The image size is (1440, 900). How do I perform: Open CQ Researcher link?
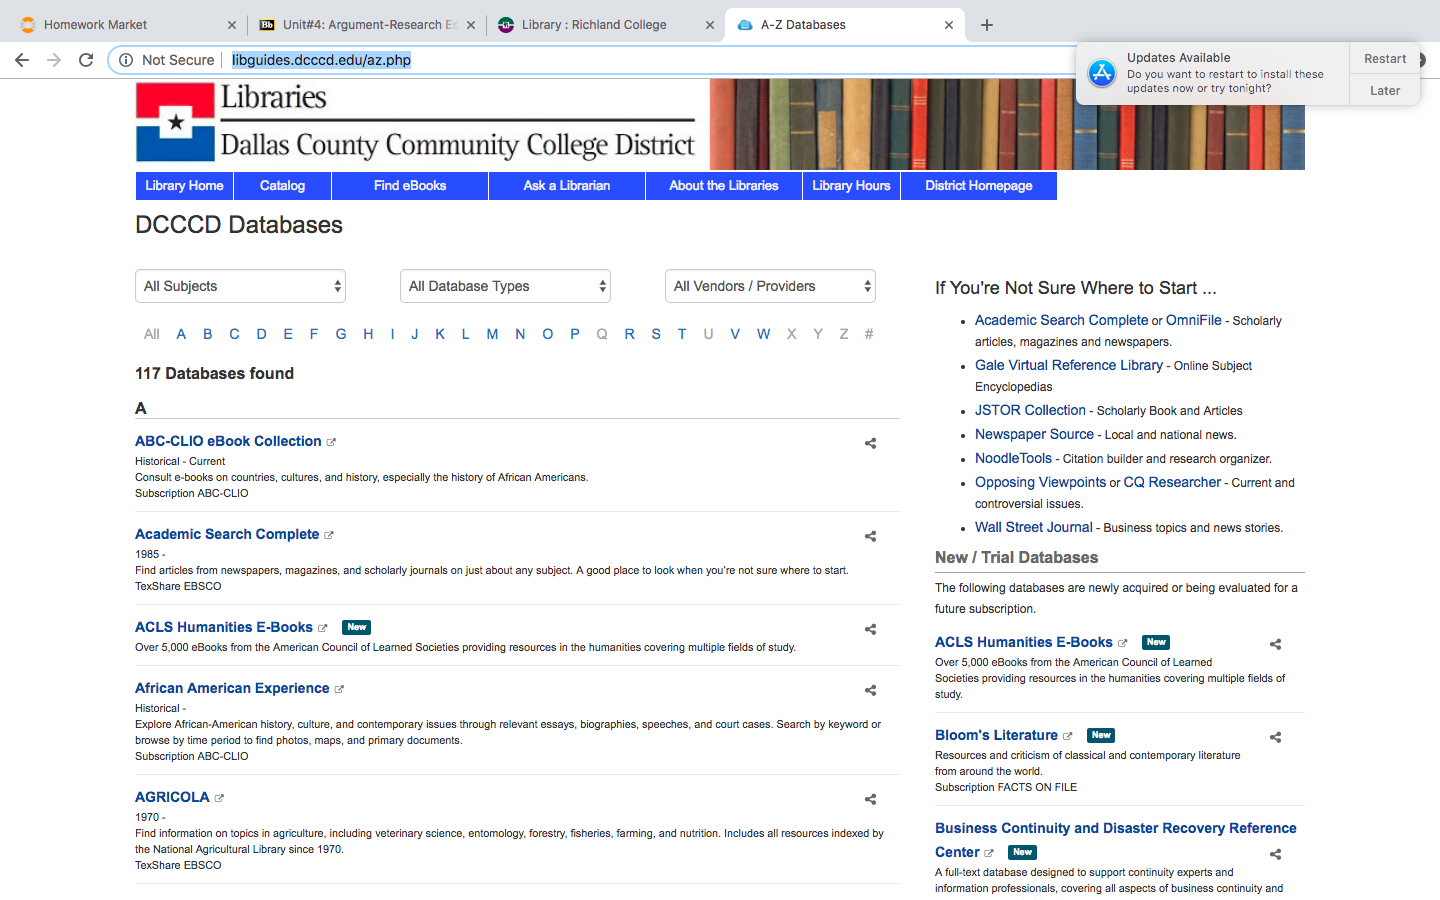1172,482
